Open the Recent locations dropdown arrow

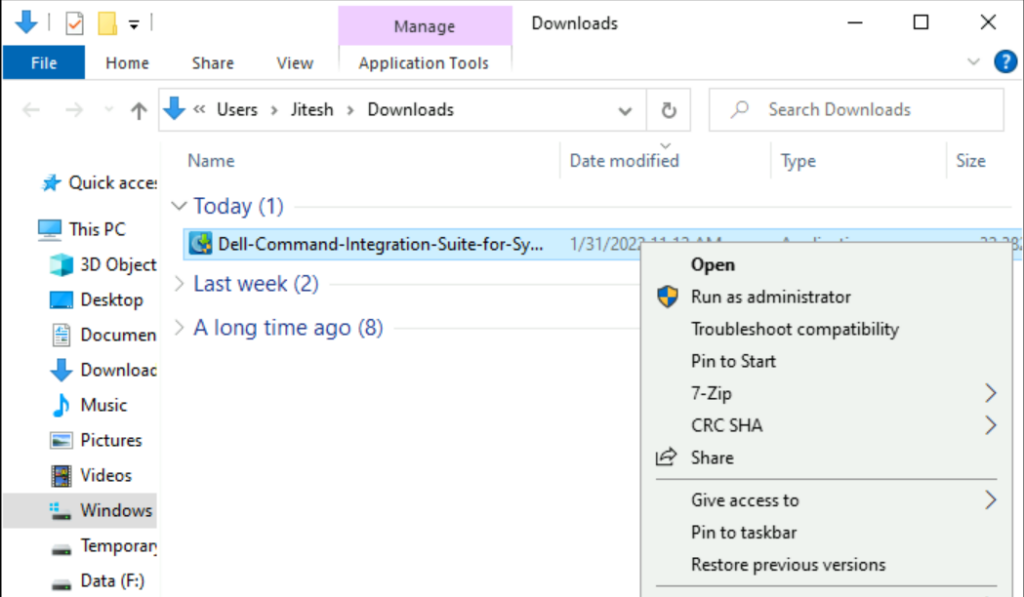109,109
